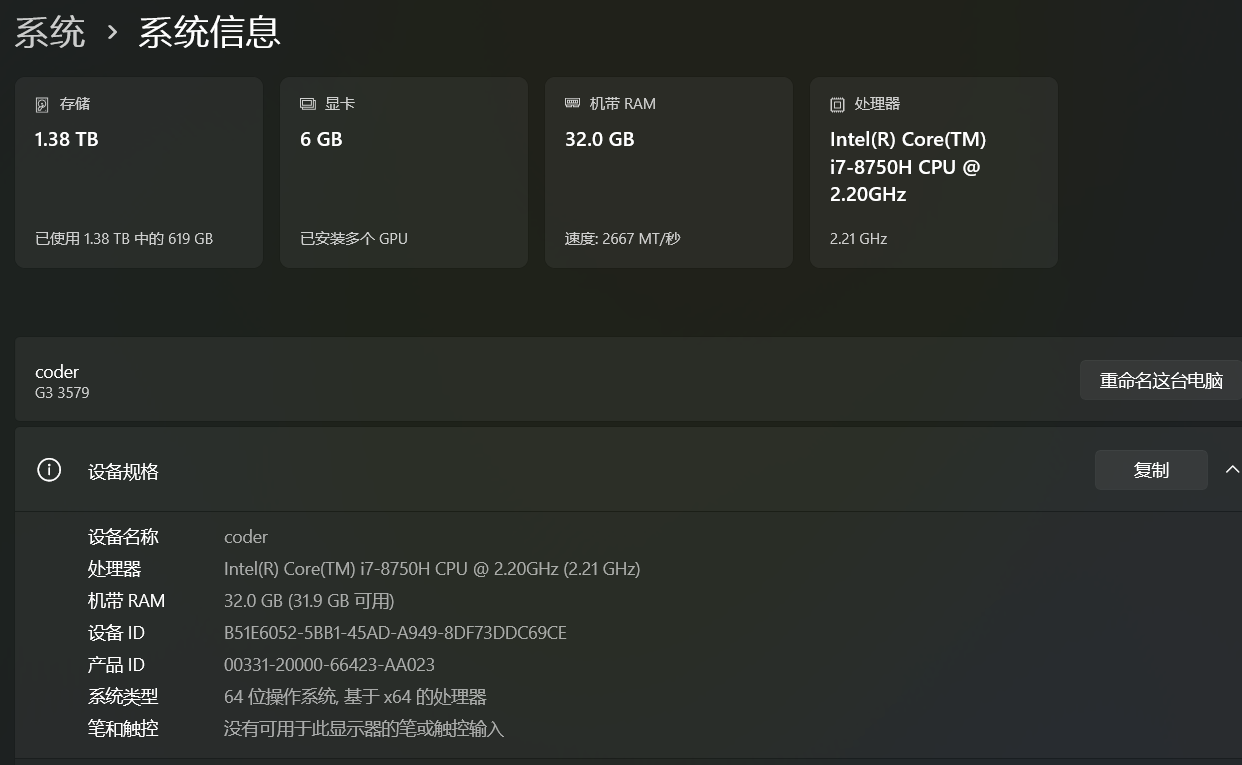The width and height of the screenshot is (1242, 765).
Task: Click the 设备 ID value starting with B51E6052
Action: coord(395,633)
